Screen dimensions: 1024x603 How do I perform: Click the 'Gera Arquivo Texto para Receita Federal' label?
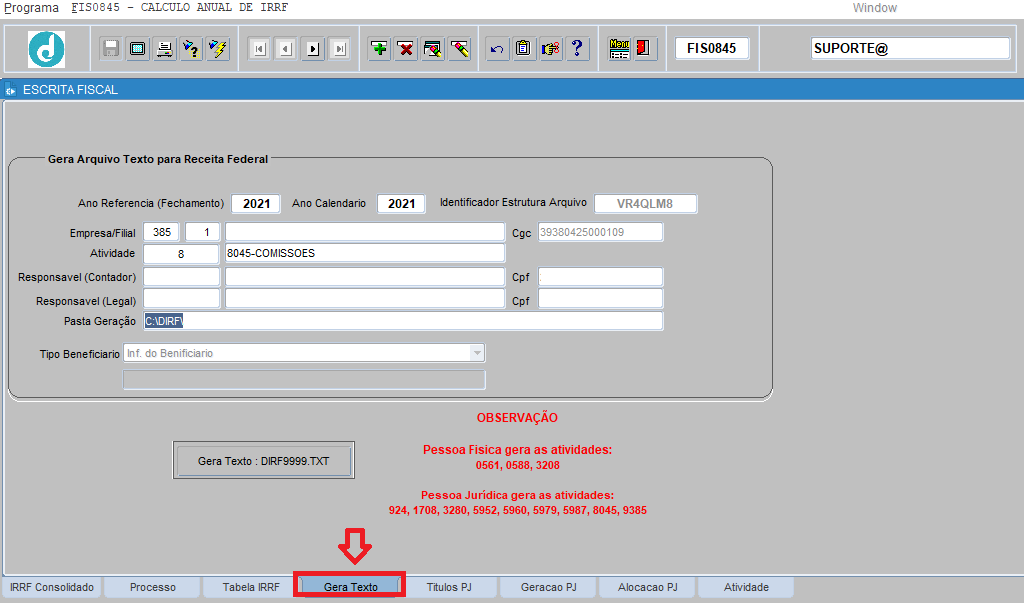[x=158, y=159]
